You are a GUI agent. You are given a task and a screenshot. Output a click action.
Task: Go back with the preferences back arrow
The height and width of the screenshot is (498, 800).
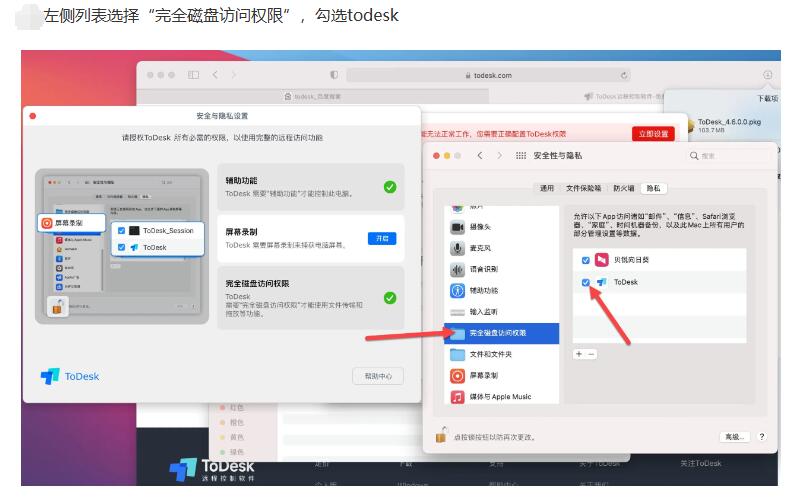point(481,156)
